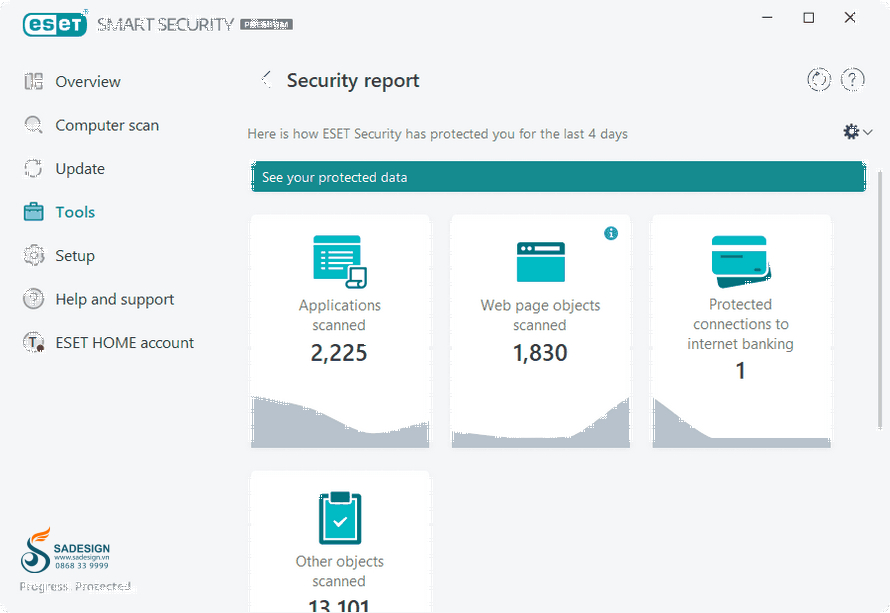Click the internet banking connections history graph

coord(741,422)
